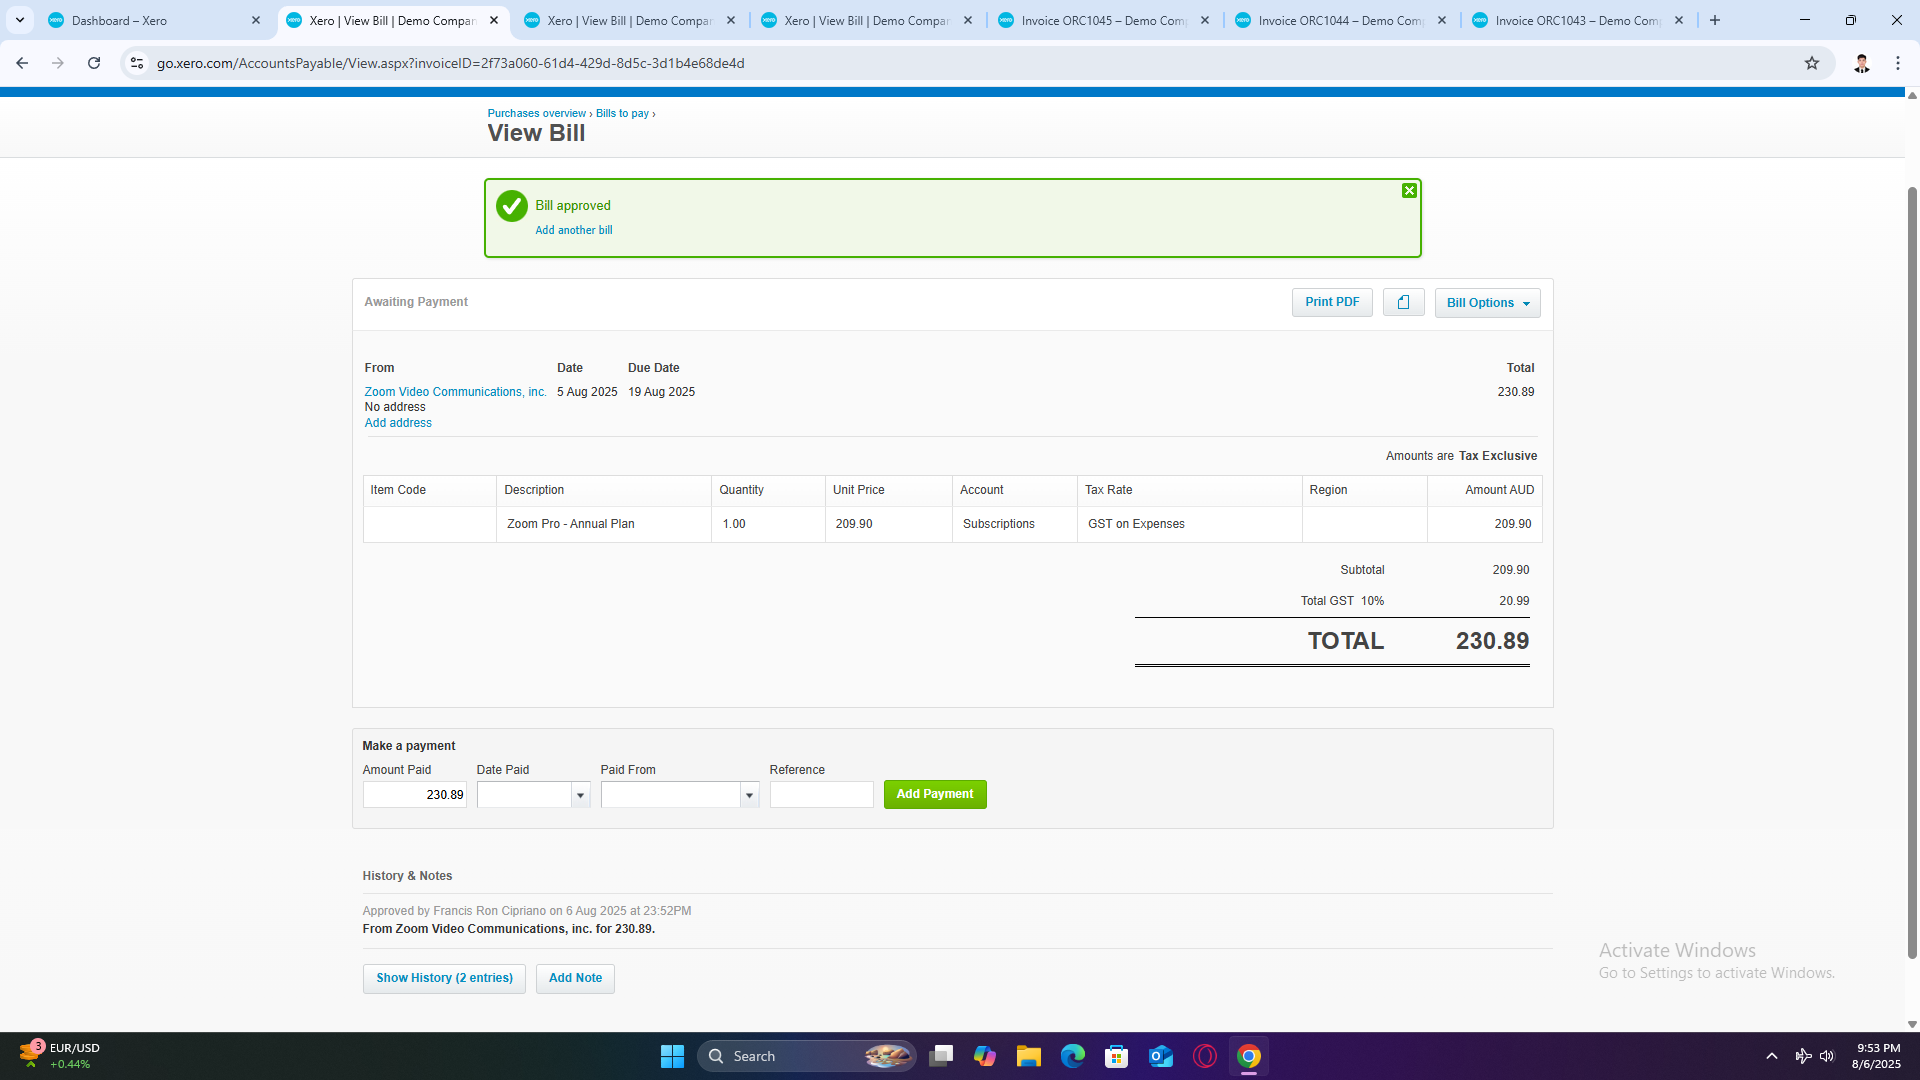1920x1080 pixels.
Task: Click the network status tray icon
Action: pos(1803,1056)
